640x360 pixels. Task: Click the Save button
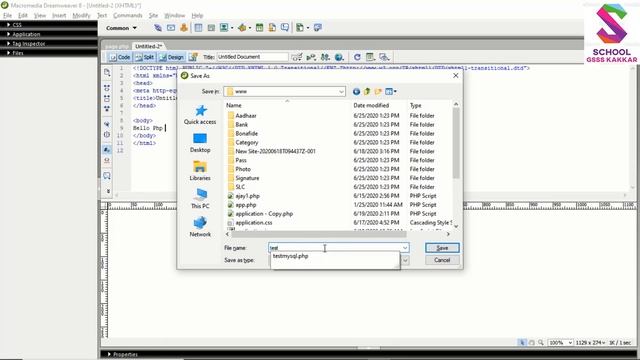point(442,248)
